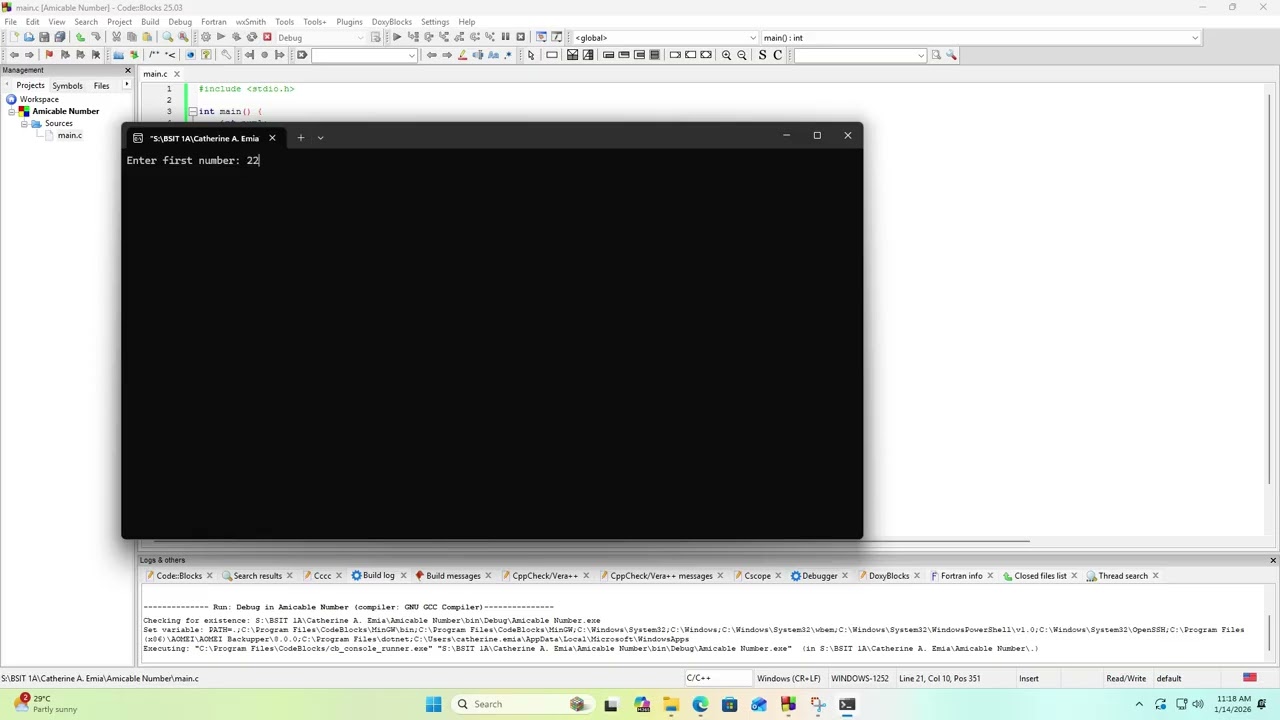
Task: Switch to the Files management tab
Action: click(x=101, y=85)
